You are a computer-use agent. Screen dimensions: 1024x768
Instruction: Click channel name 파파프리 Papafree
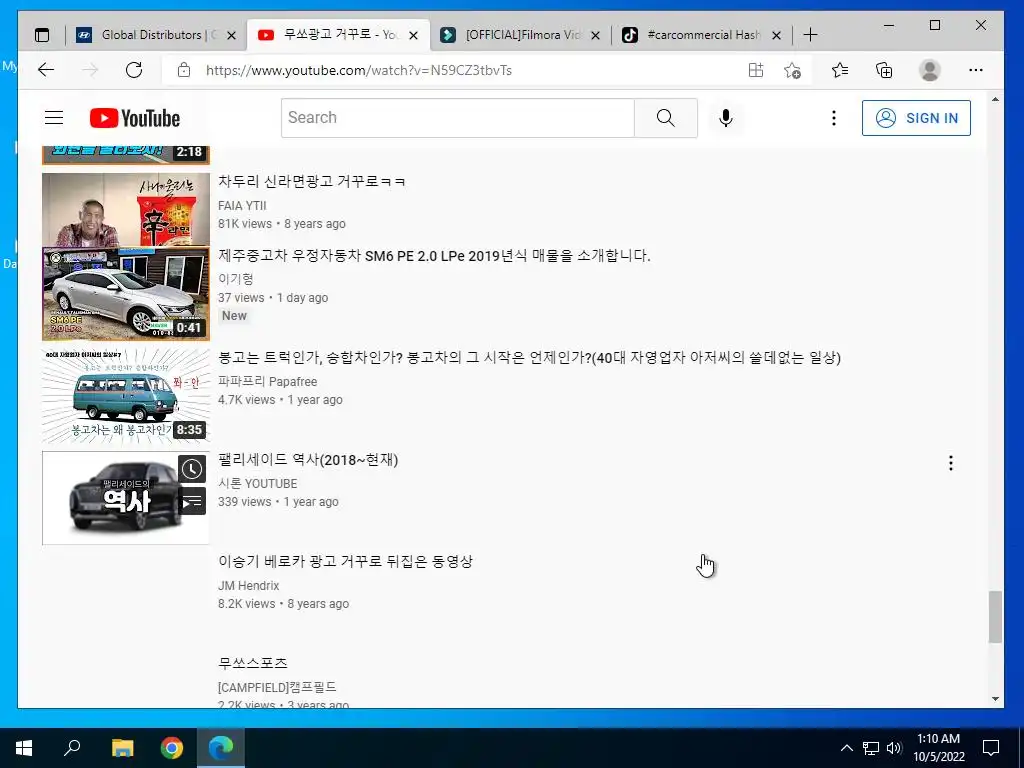click(268, 381)
